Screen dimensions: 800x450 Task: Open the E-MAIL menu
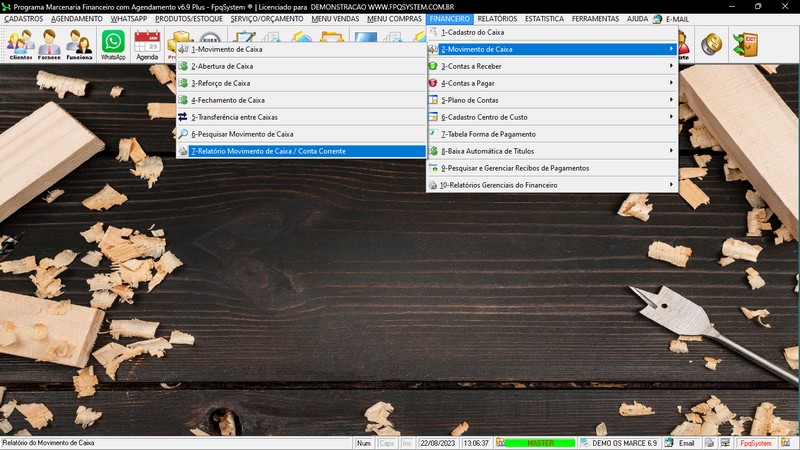(x=678, y=19)
